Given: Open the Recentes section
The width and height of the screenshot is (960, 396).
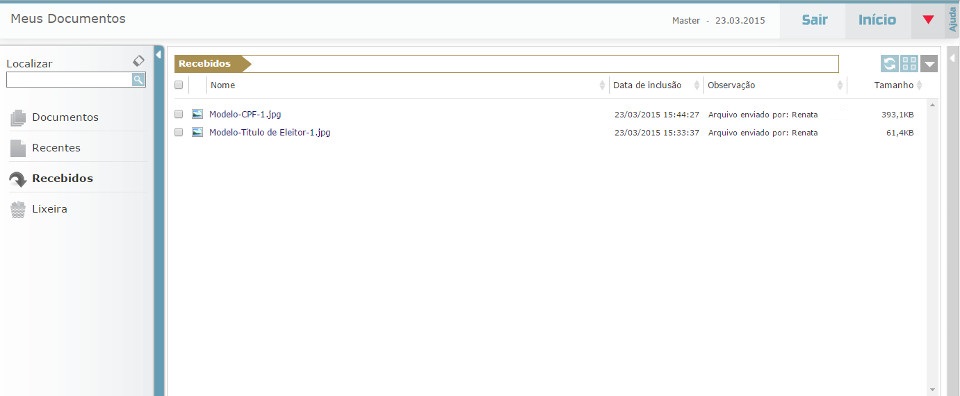Looking at the screenshot, I should pos(56,148).
